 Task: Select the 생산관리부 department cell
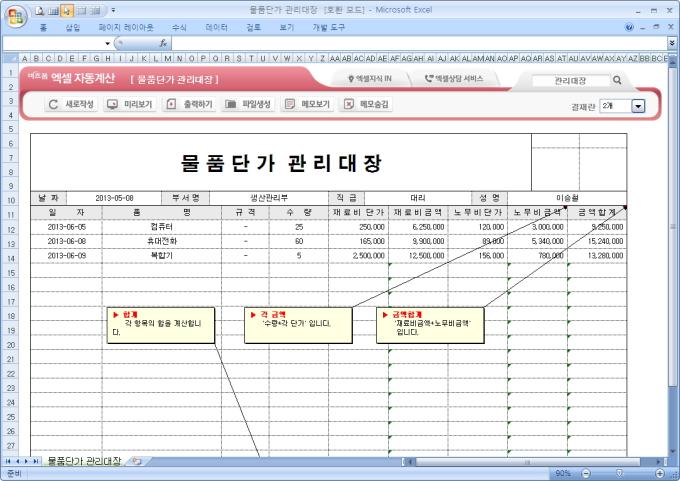(x=269, y=198)
